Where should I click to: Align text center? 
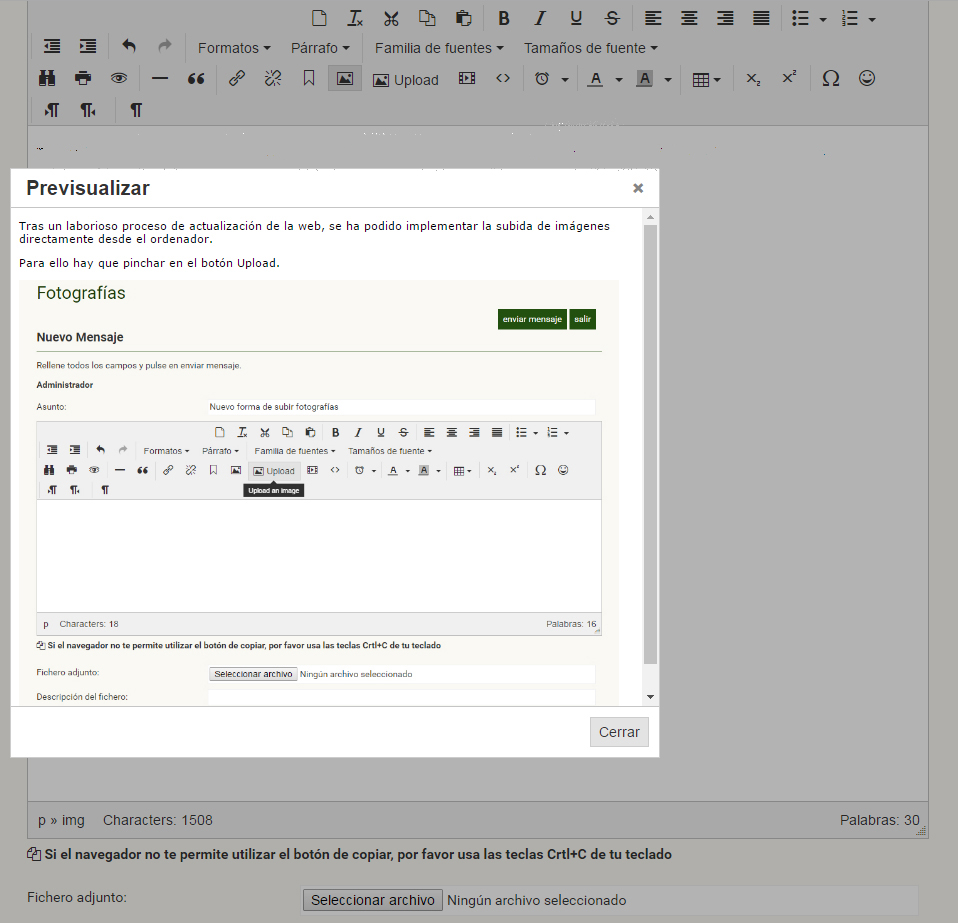(x=689, y=18)
